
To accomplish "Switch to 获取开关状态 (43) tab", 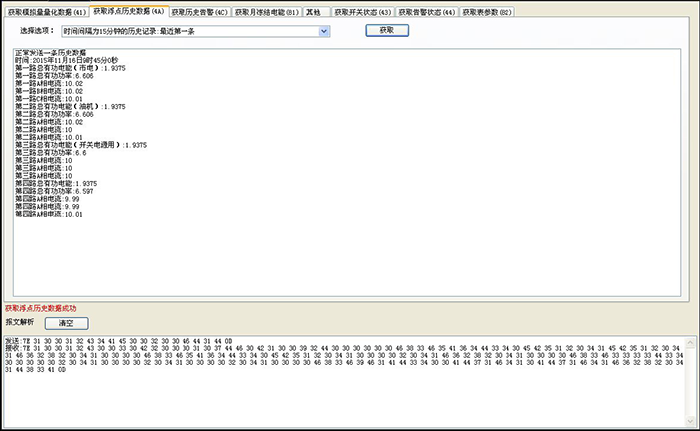I will point(362,12).
